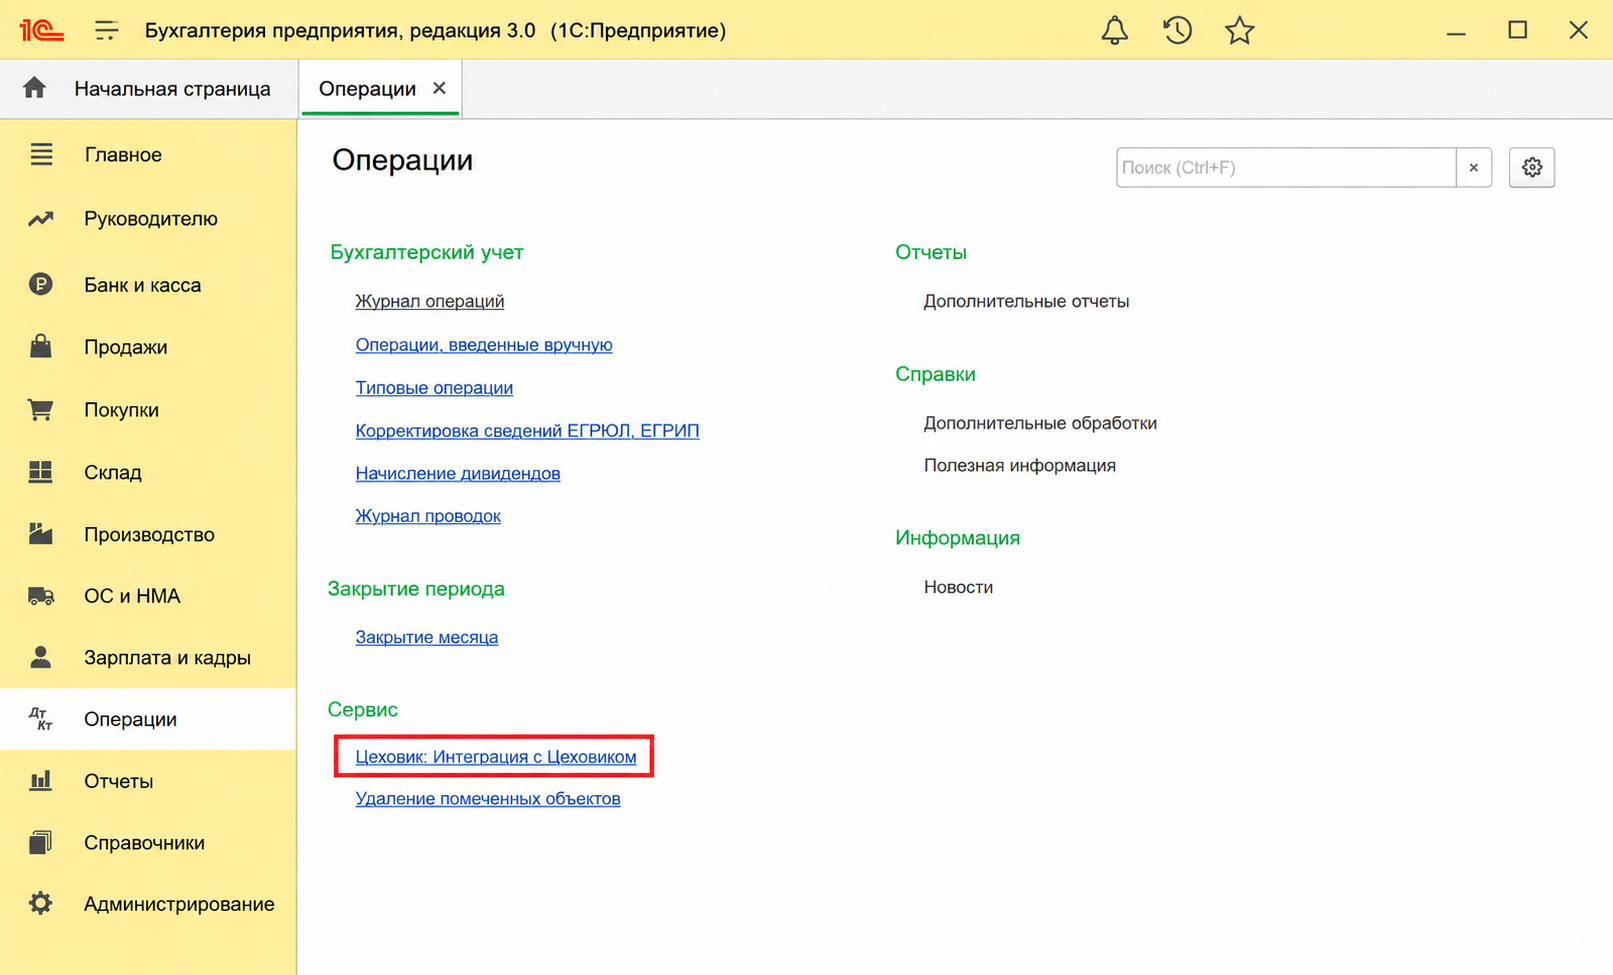
Task: Open Удаление помеченных объектов link
Action: (488, 799)
